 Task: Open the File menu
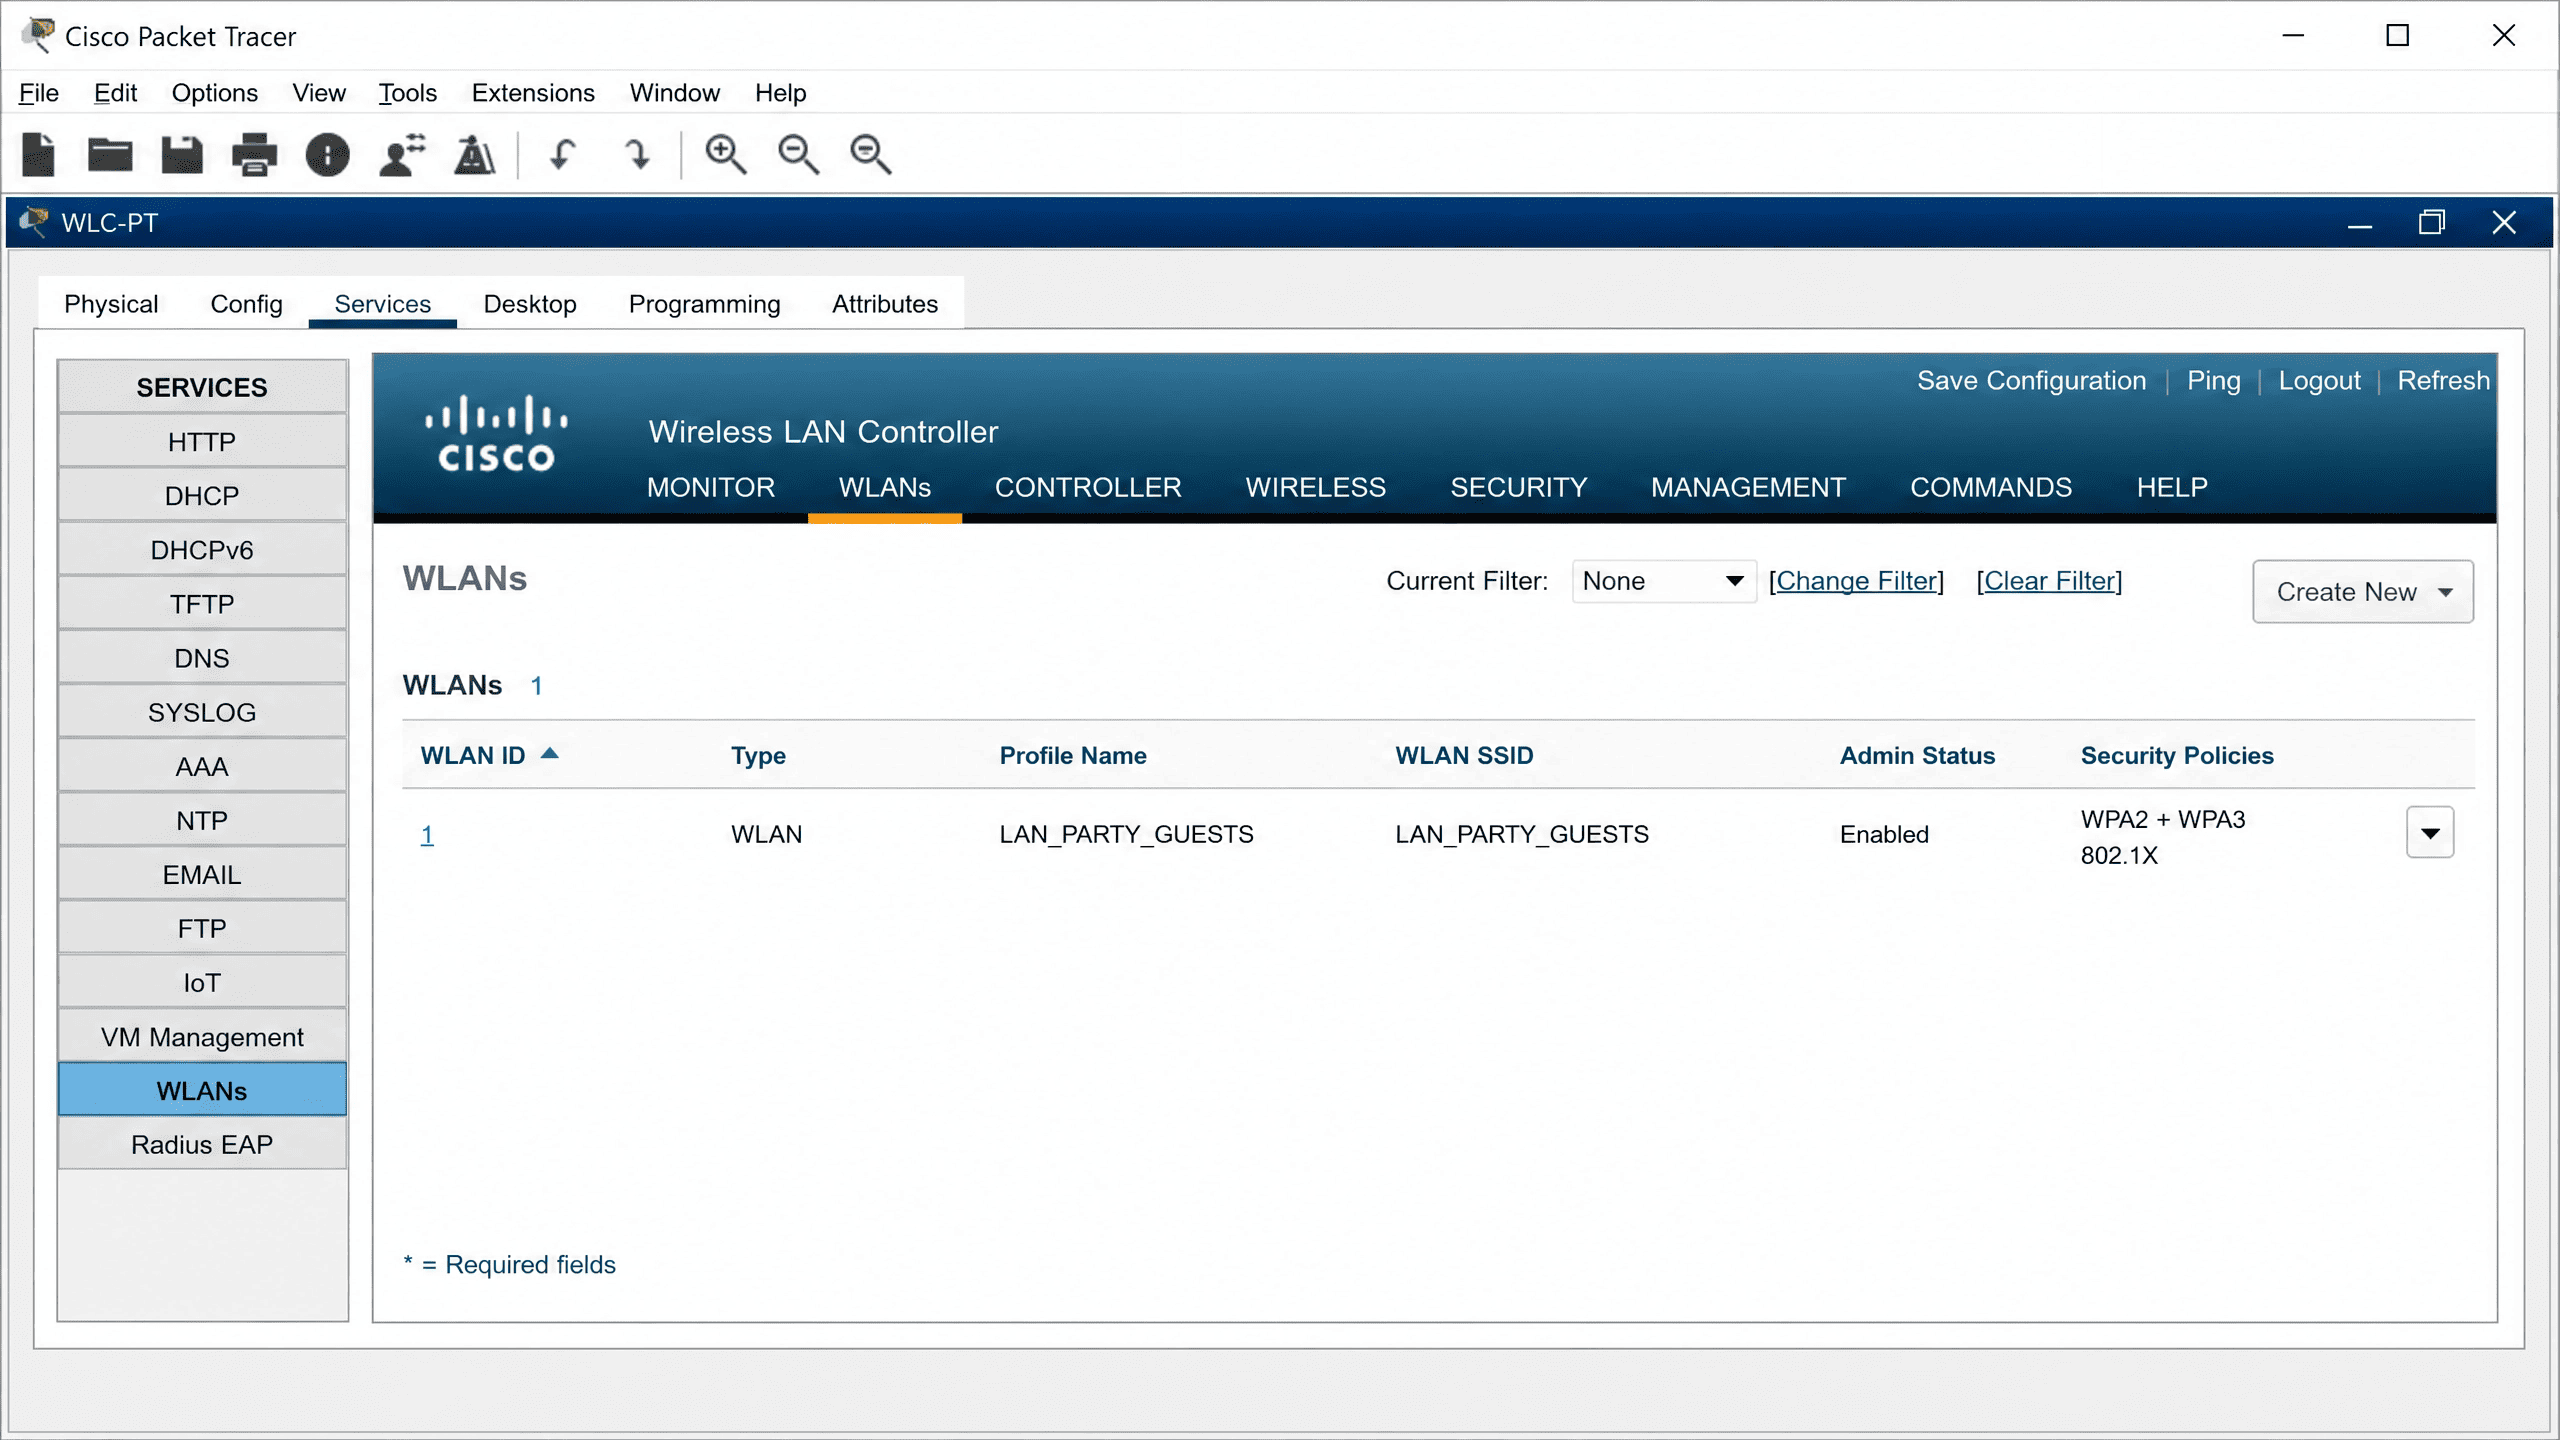click(x=39, y=93)
